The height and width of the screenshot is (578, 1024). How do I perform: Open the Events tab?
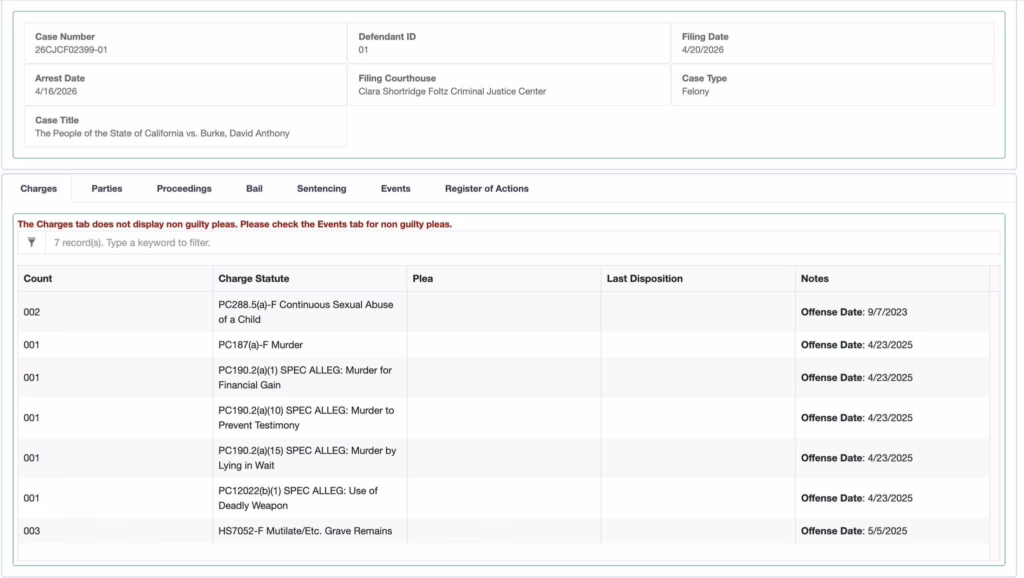click(x=395, y=188)
